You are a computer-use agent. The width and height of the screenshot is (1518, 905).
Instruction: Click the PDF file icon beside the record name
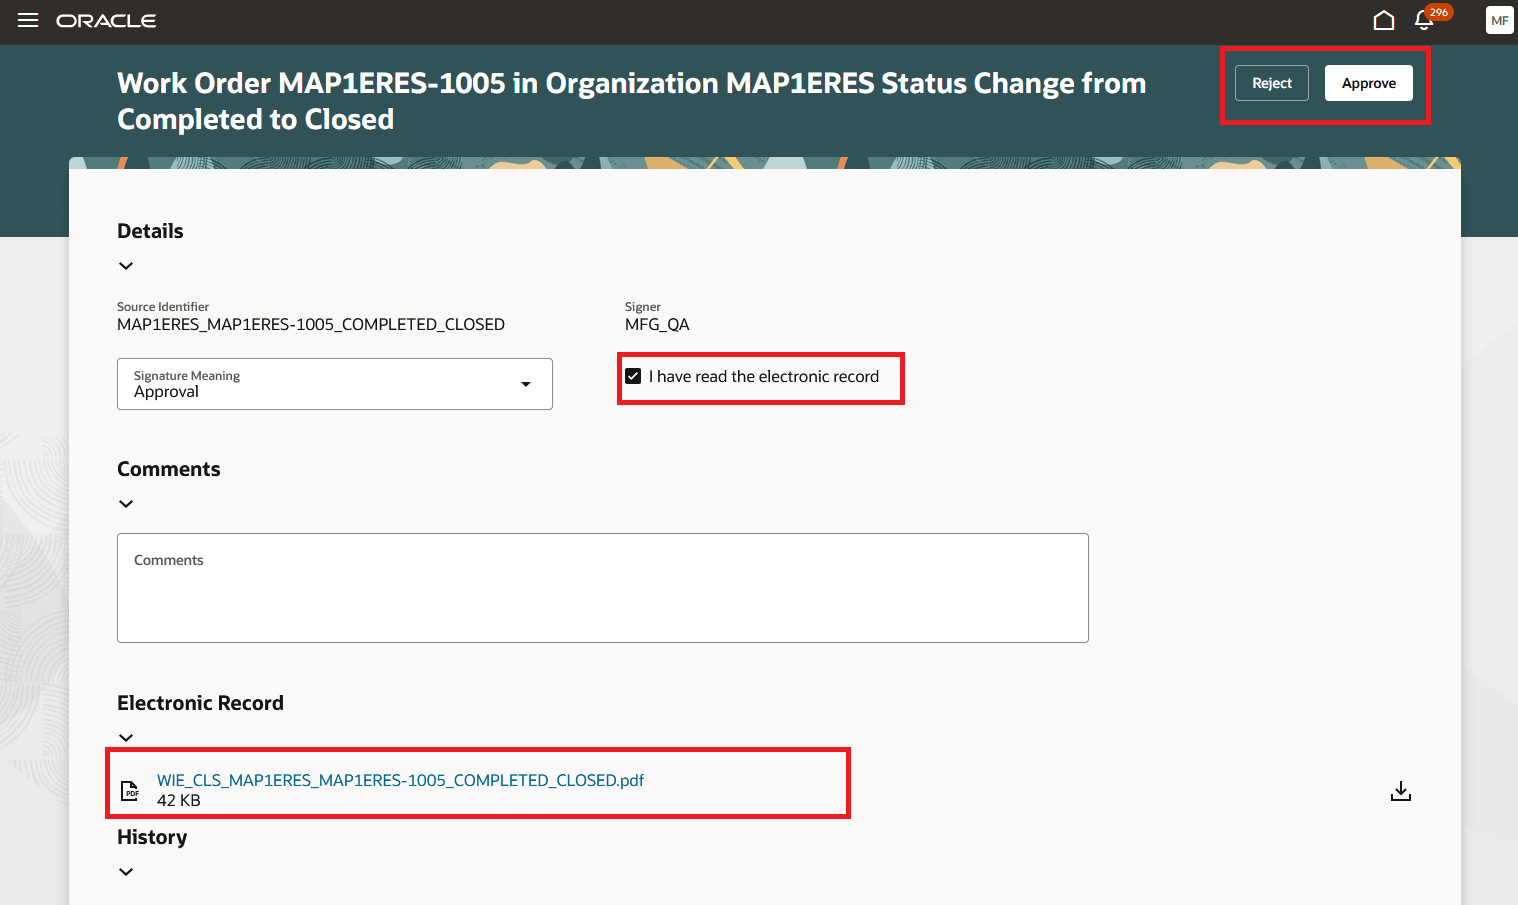pyautogui.click(x=129, y=790)
